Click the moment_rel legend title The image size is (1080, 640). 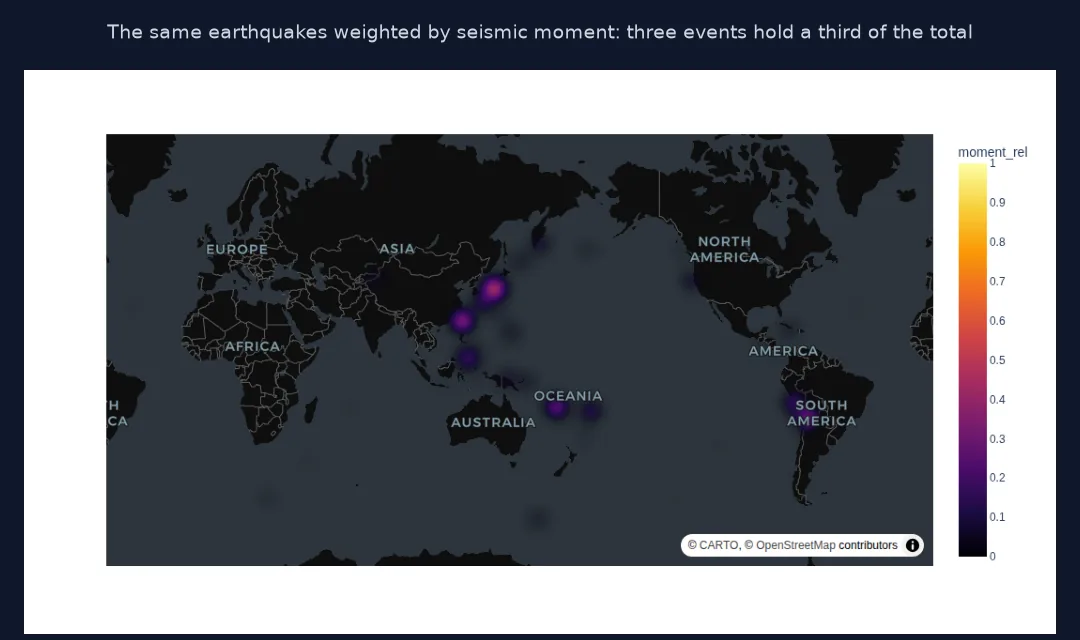tap(992, 152)
